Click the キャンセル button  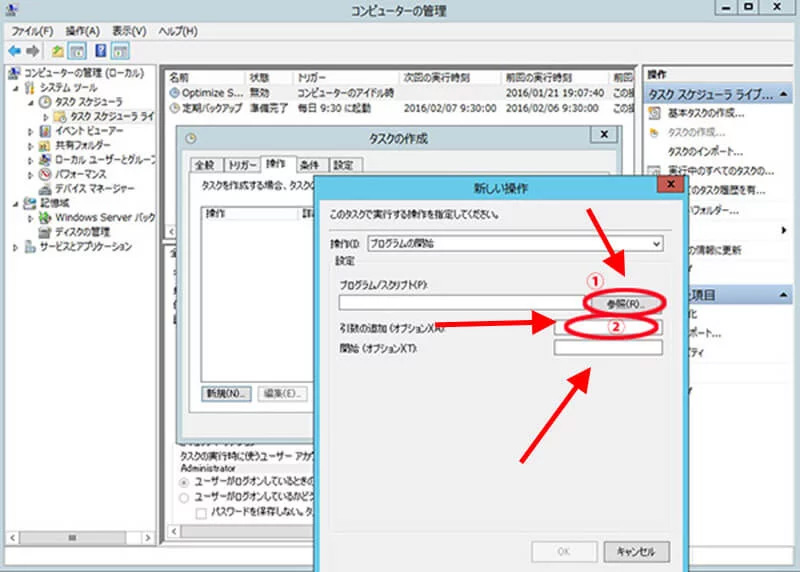click(x=635, y=551)
